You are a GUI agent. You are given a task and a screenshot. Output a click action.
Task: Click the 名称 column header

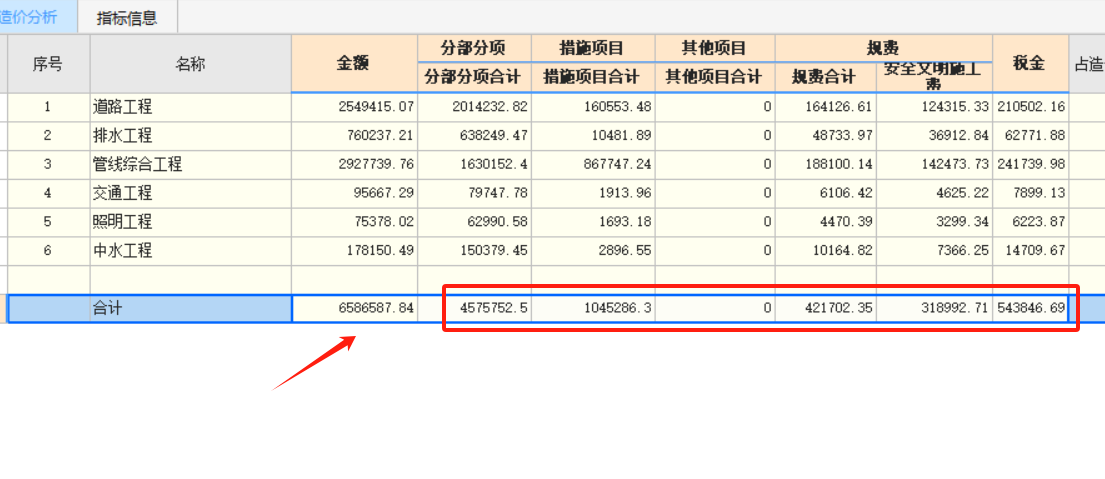point(190,64)
